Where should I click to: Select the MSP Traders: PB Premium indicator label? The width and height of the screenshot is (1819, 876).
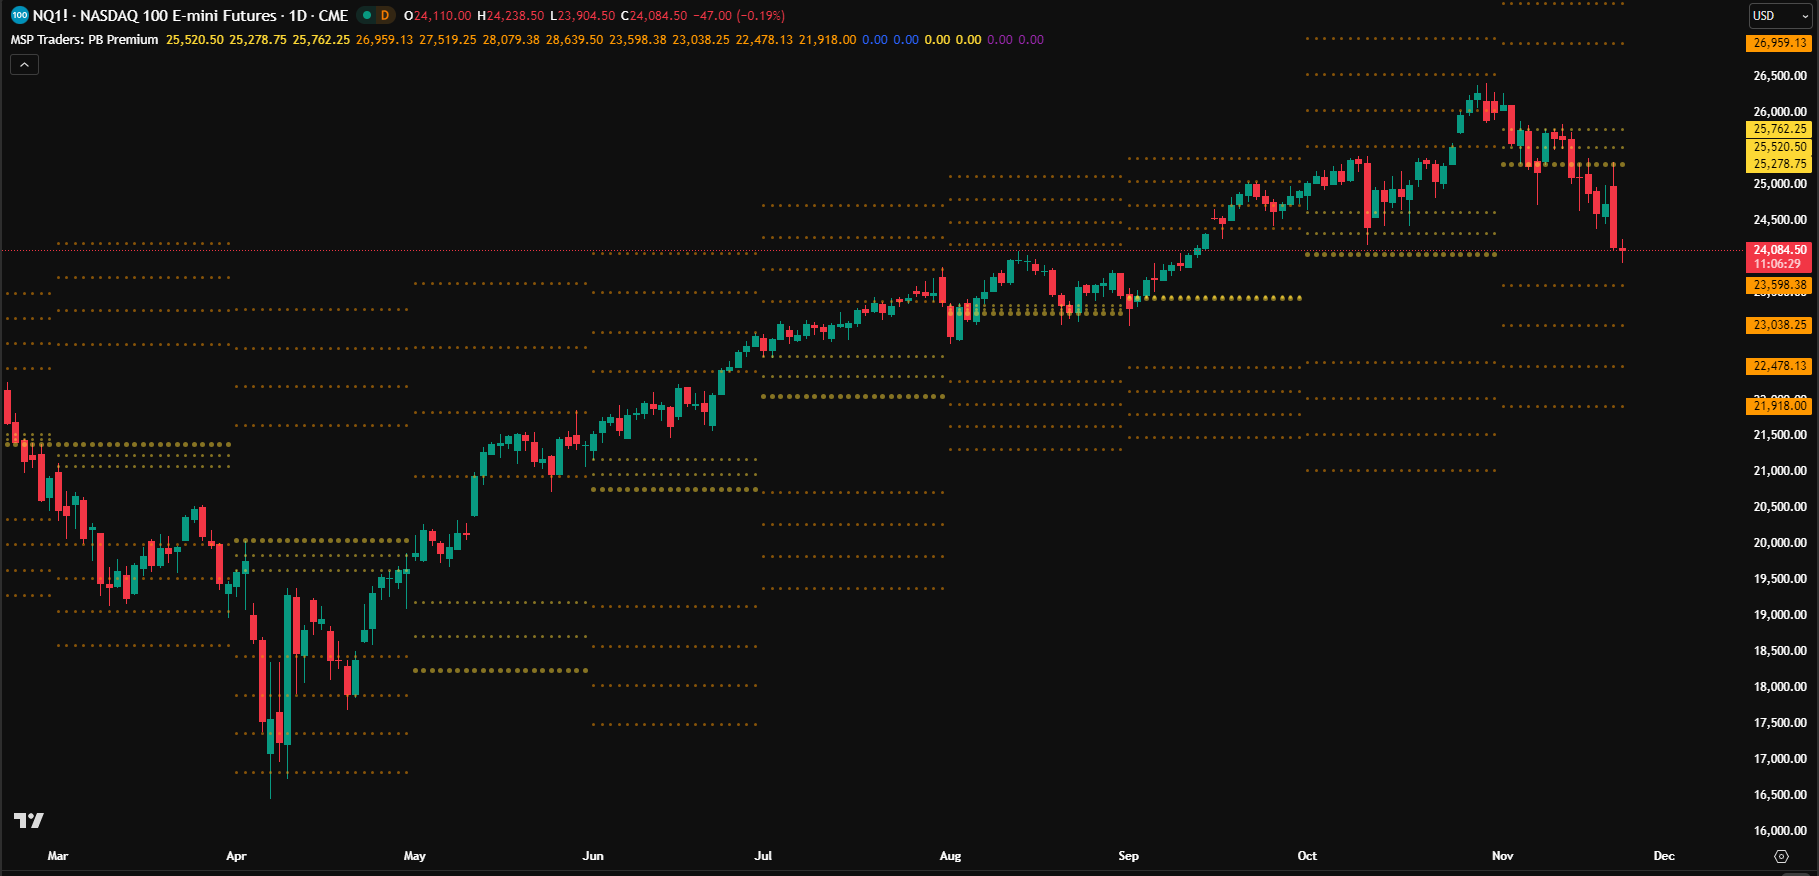pyautogui.click(x=85, y=40)
